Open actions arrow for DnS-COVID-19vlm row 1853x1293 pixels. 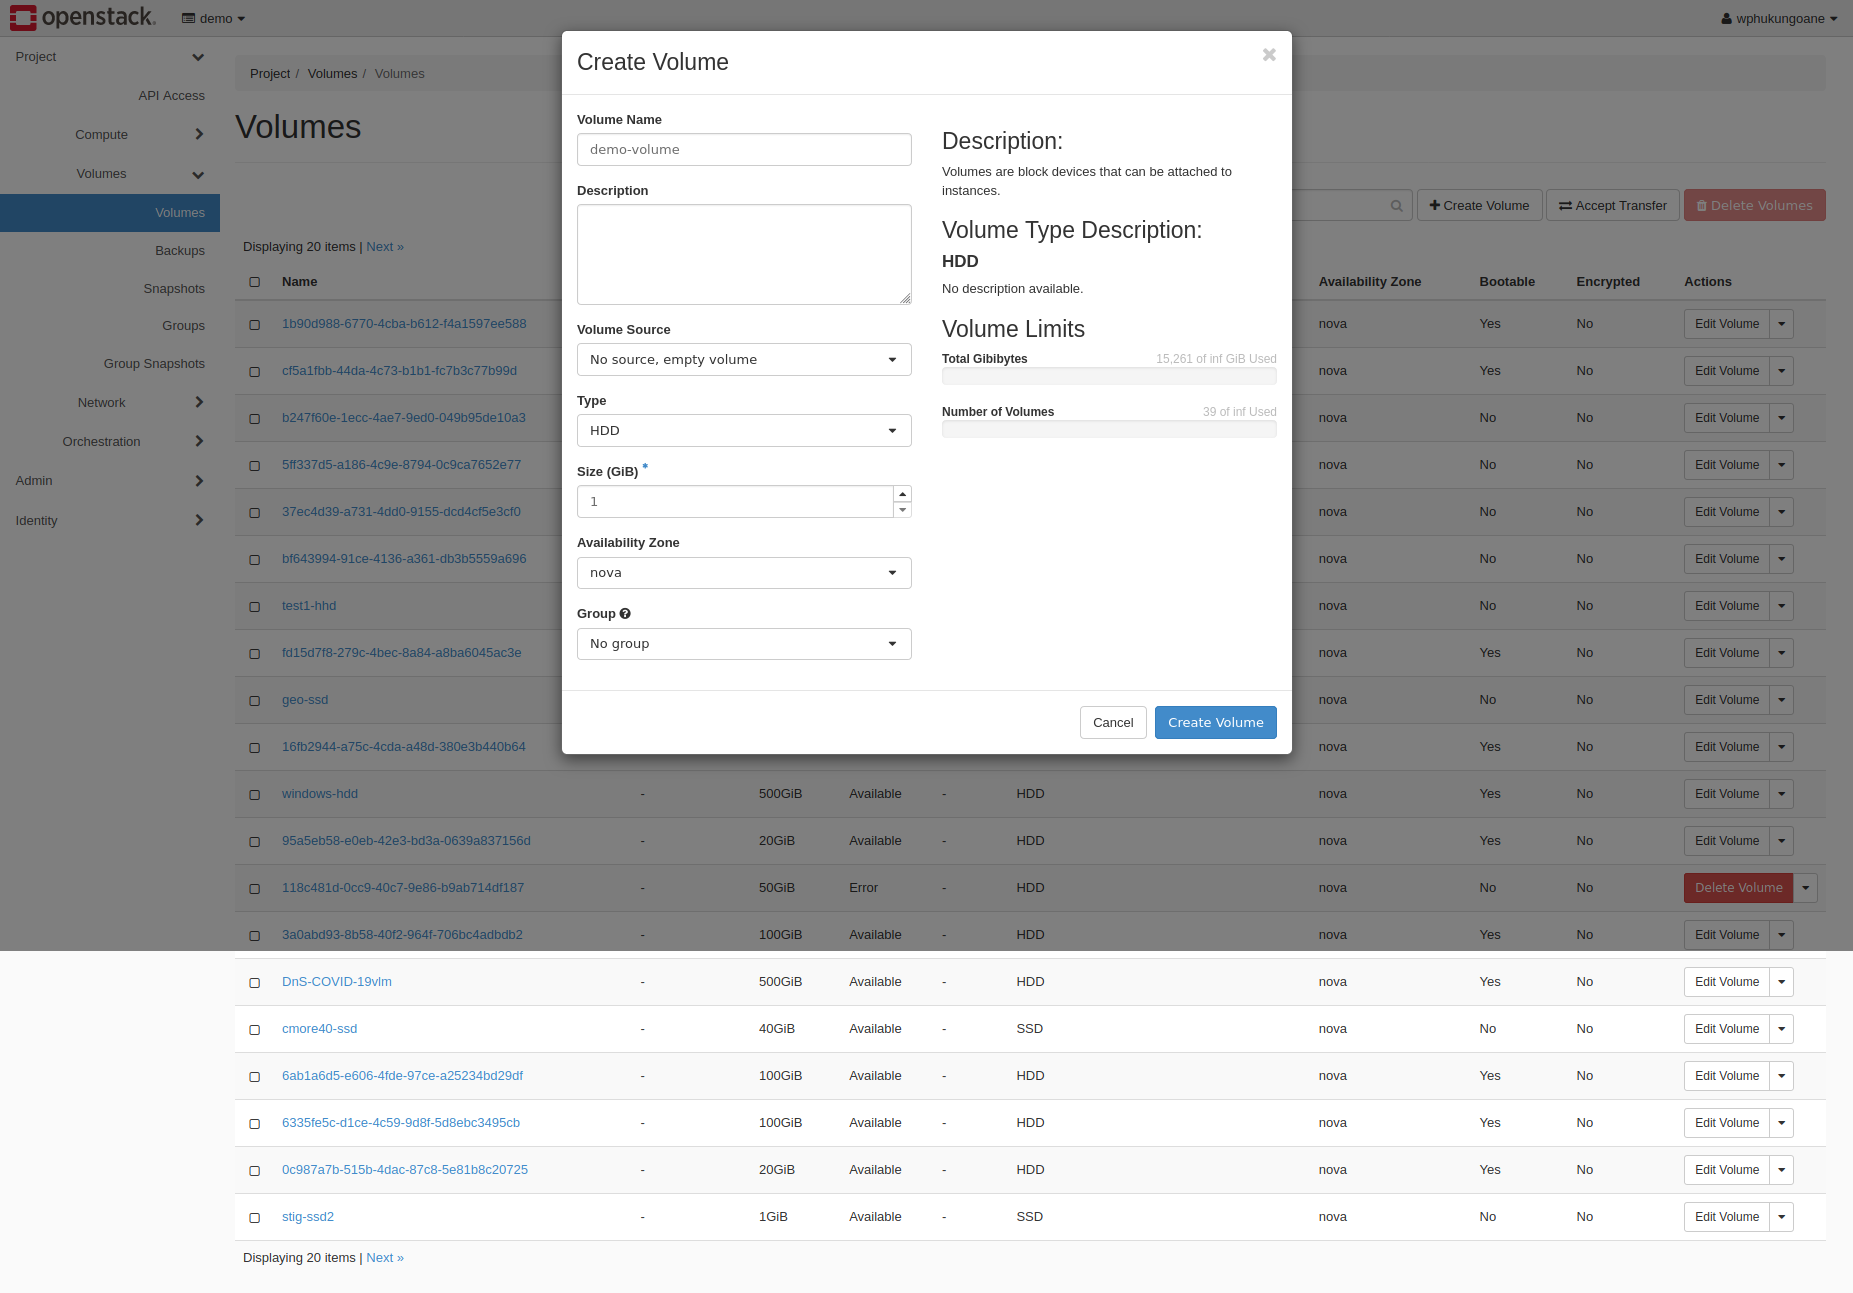1782,982
